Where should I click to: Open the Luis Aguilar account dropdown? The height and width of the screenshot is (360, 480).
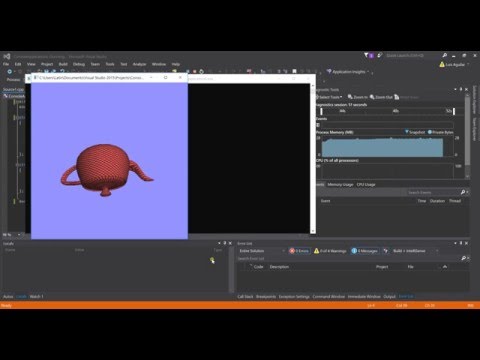(x=468, y=64)
